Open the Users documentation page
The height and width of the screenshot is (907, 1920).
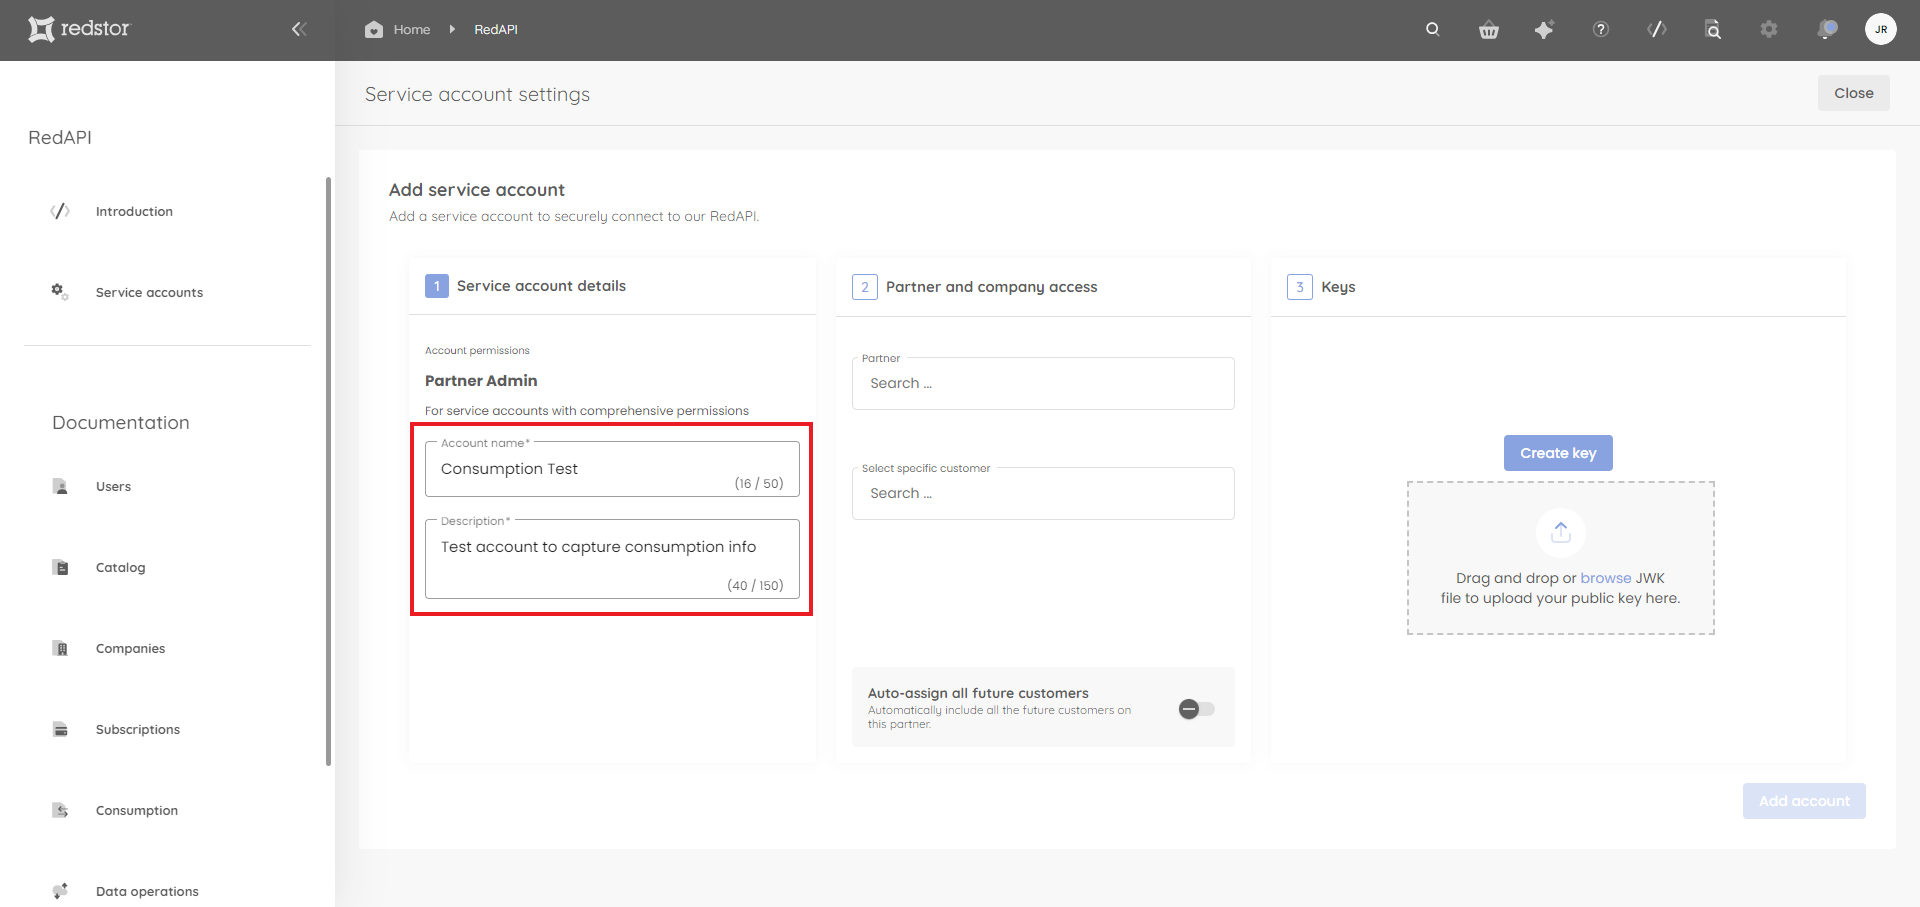113,486
